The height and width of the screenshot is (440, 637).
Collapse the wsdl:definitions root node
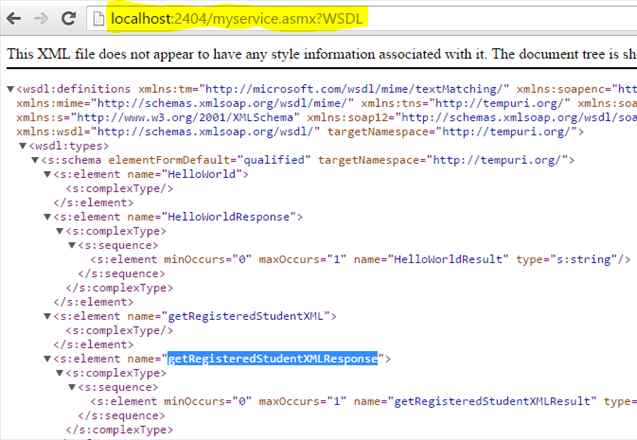pyautogui.click(x=11, y=89)
